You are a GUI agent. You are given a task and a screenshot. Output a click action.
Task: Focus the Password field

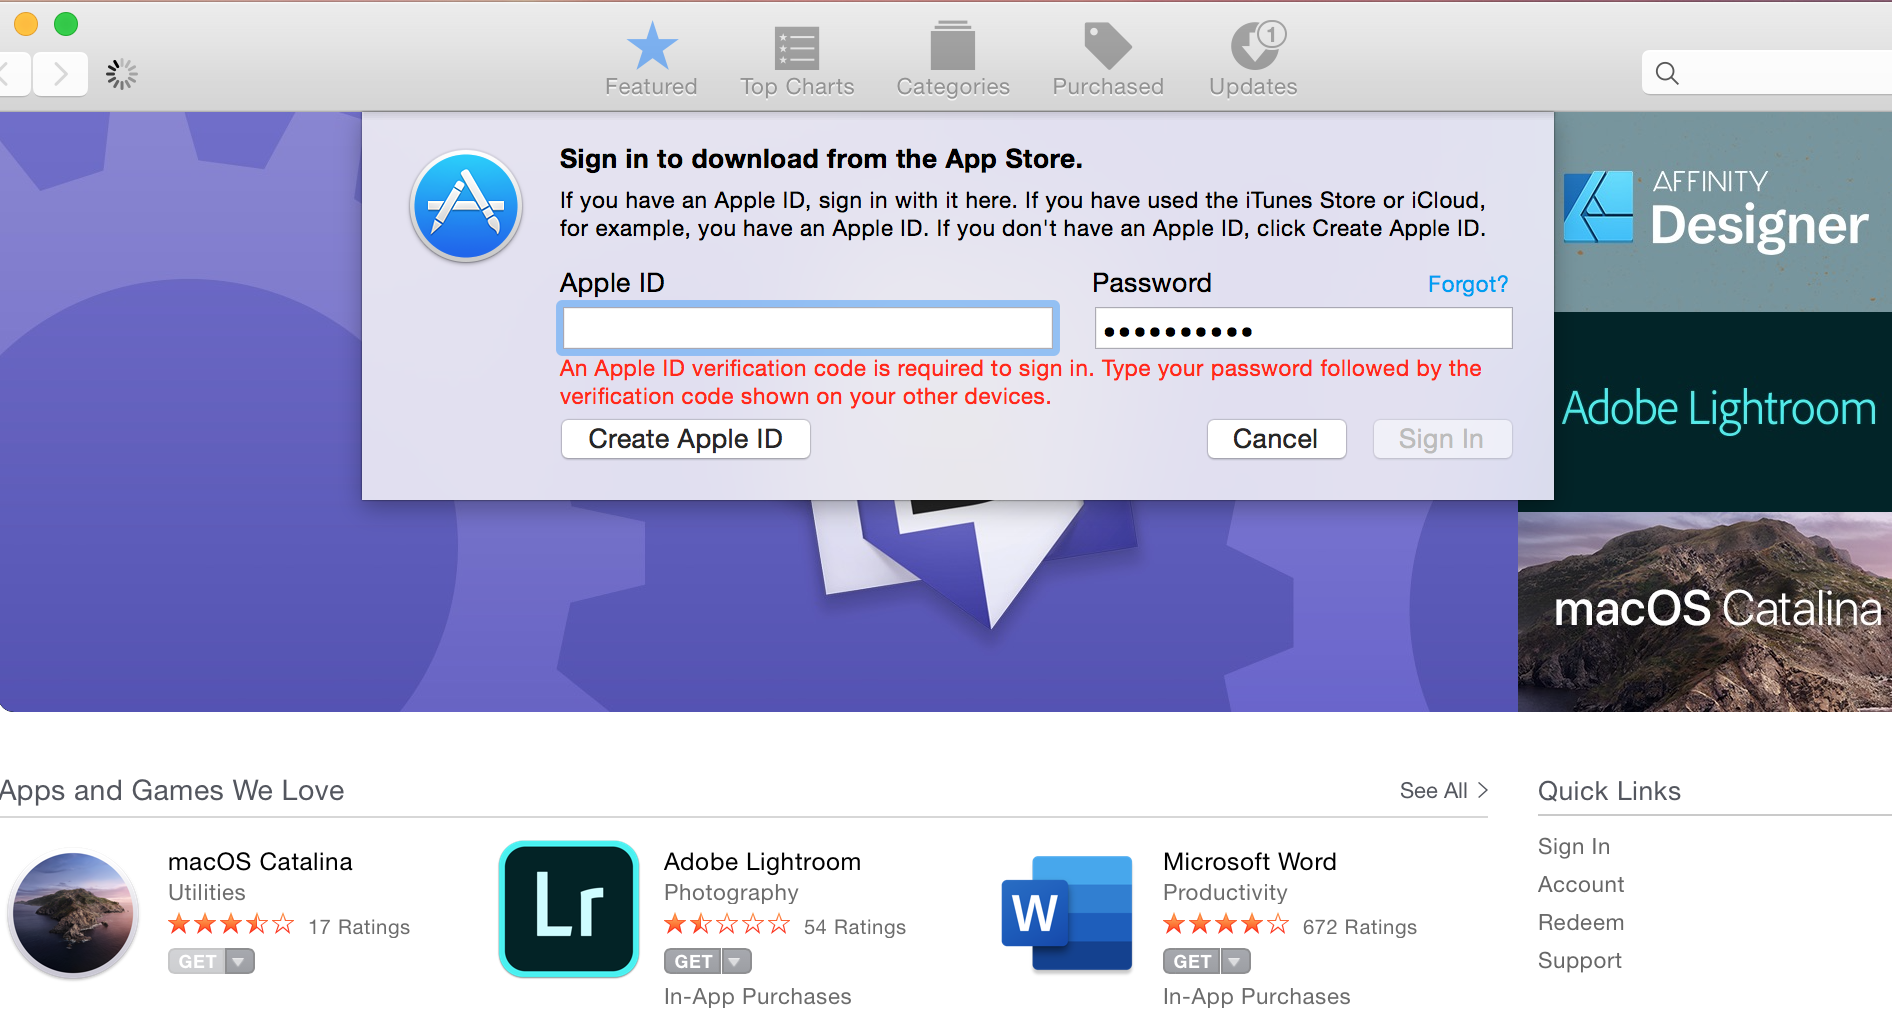[x=1304, y=328]
